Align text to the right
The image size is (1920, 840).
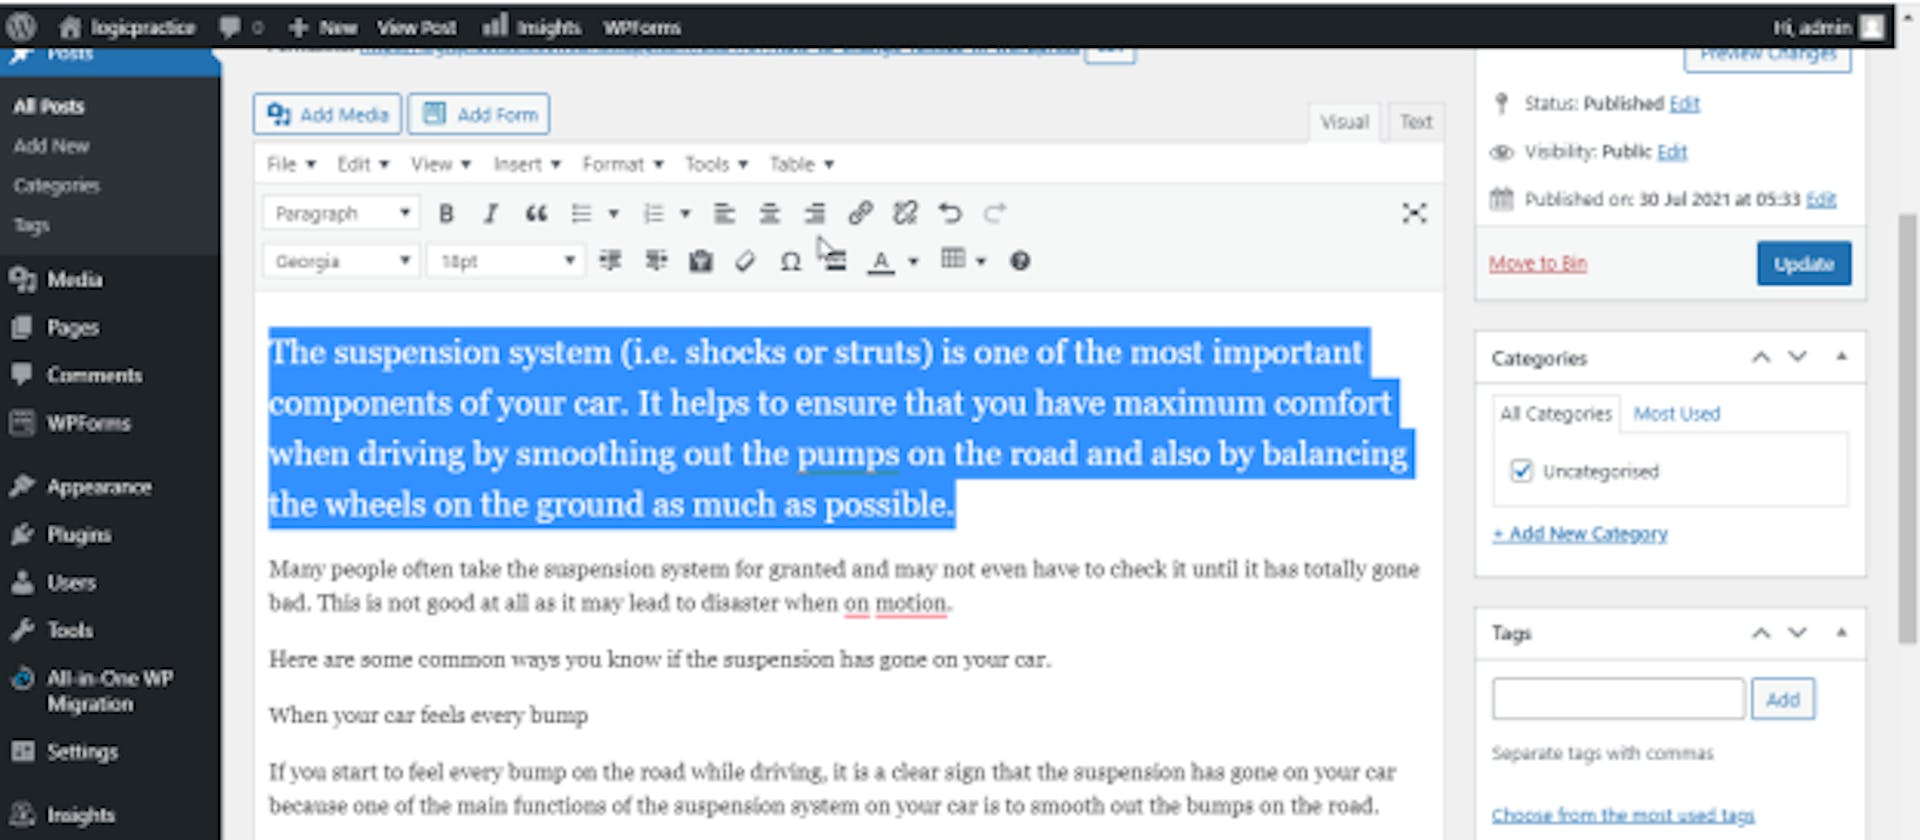(x=815, y=213)
